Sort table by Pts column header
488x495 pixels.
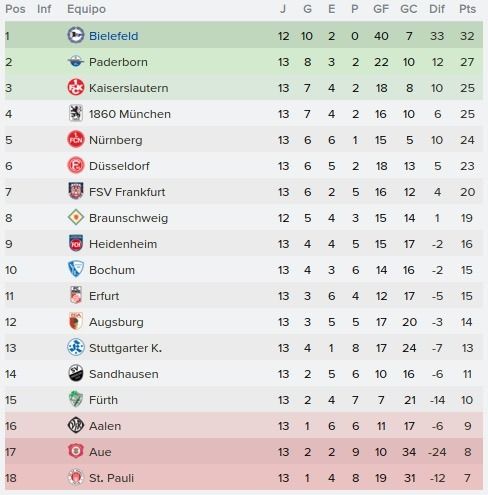coord(467,9)
